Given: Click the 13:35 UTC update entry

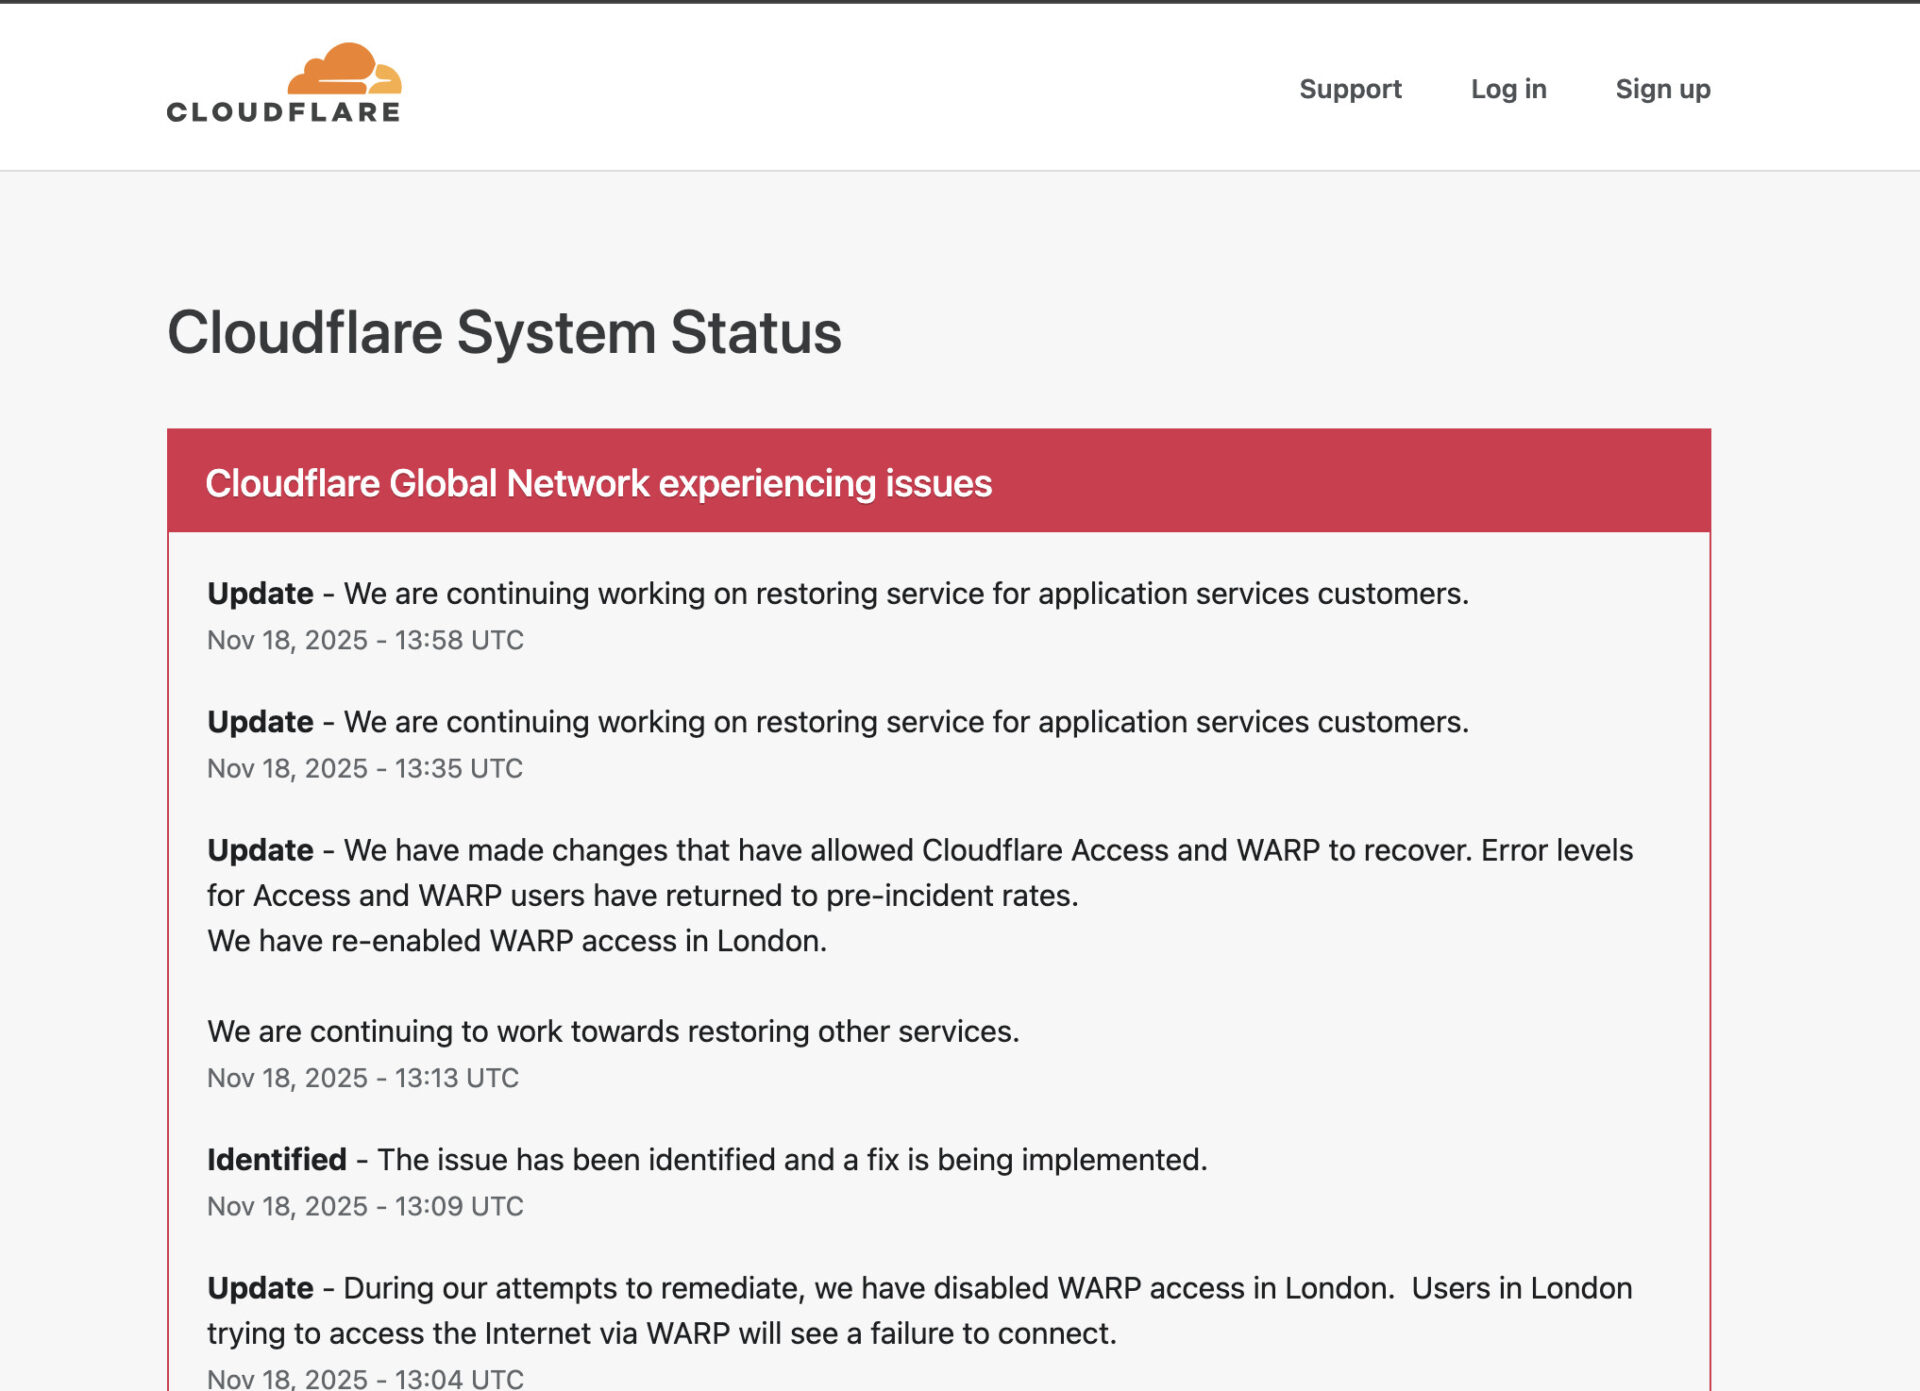Looking at the screenshot, I should [838, 721].
